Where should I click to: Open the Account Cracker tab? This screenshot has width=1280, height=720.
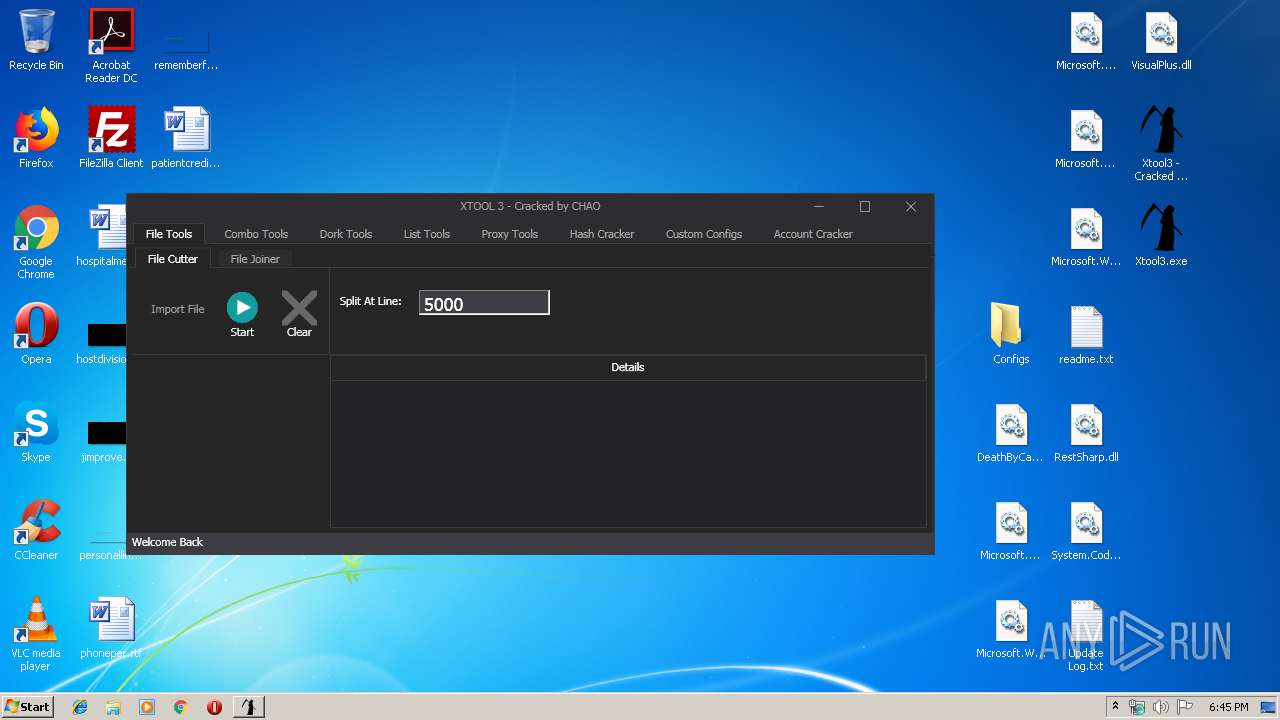point(813,234)
